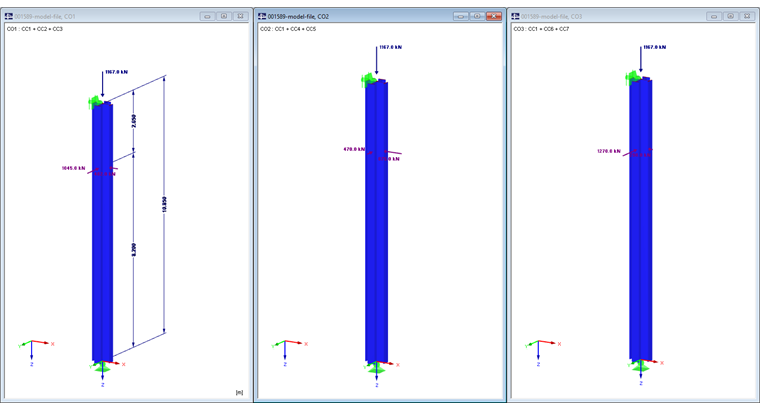
Task: Select the blue column member in CO3 window
Action: pyautogui.click(x=641, y=221)
